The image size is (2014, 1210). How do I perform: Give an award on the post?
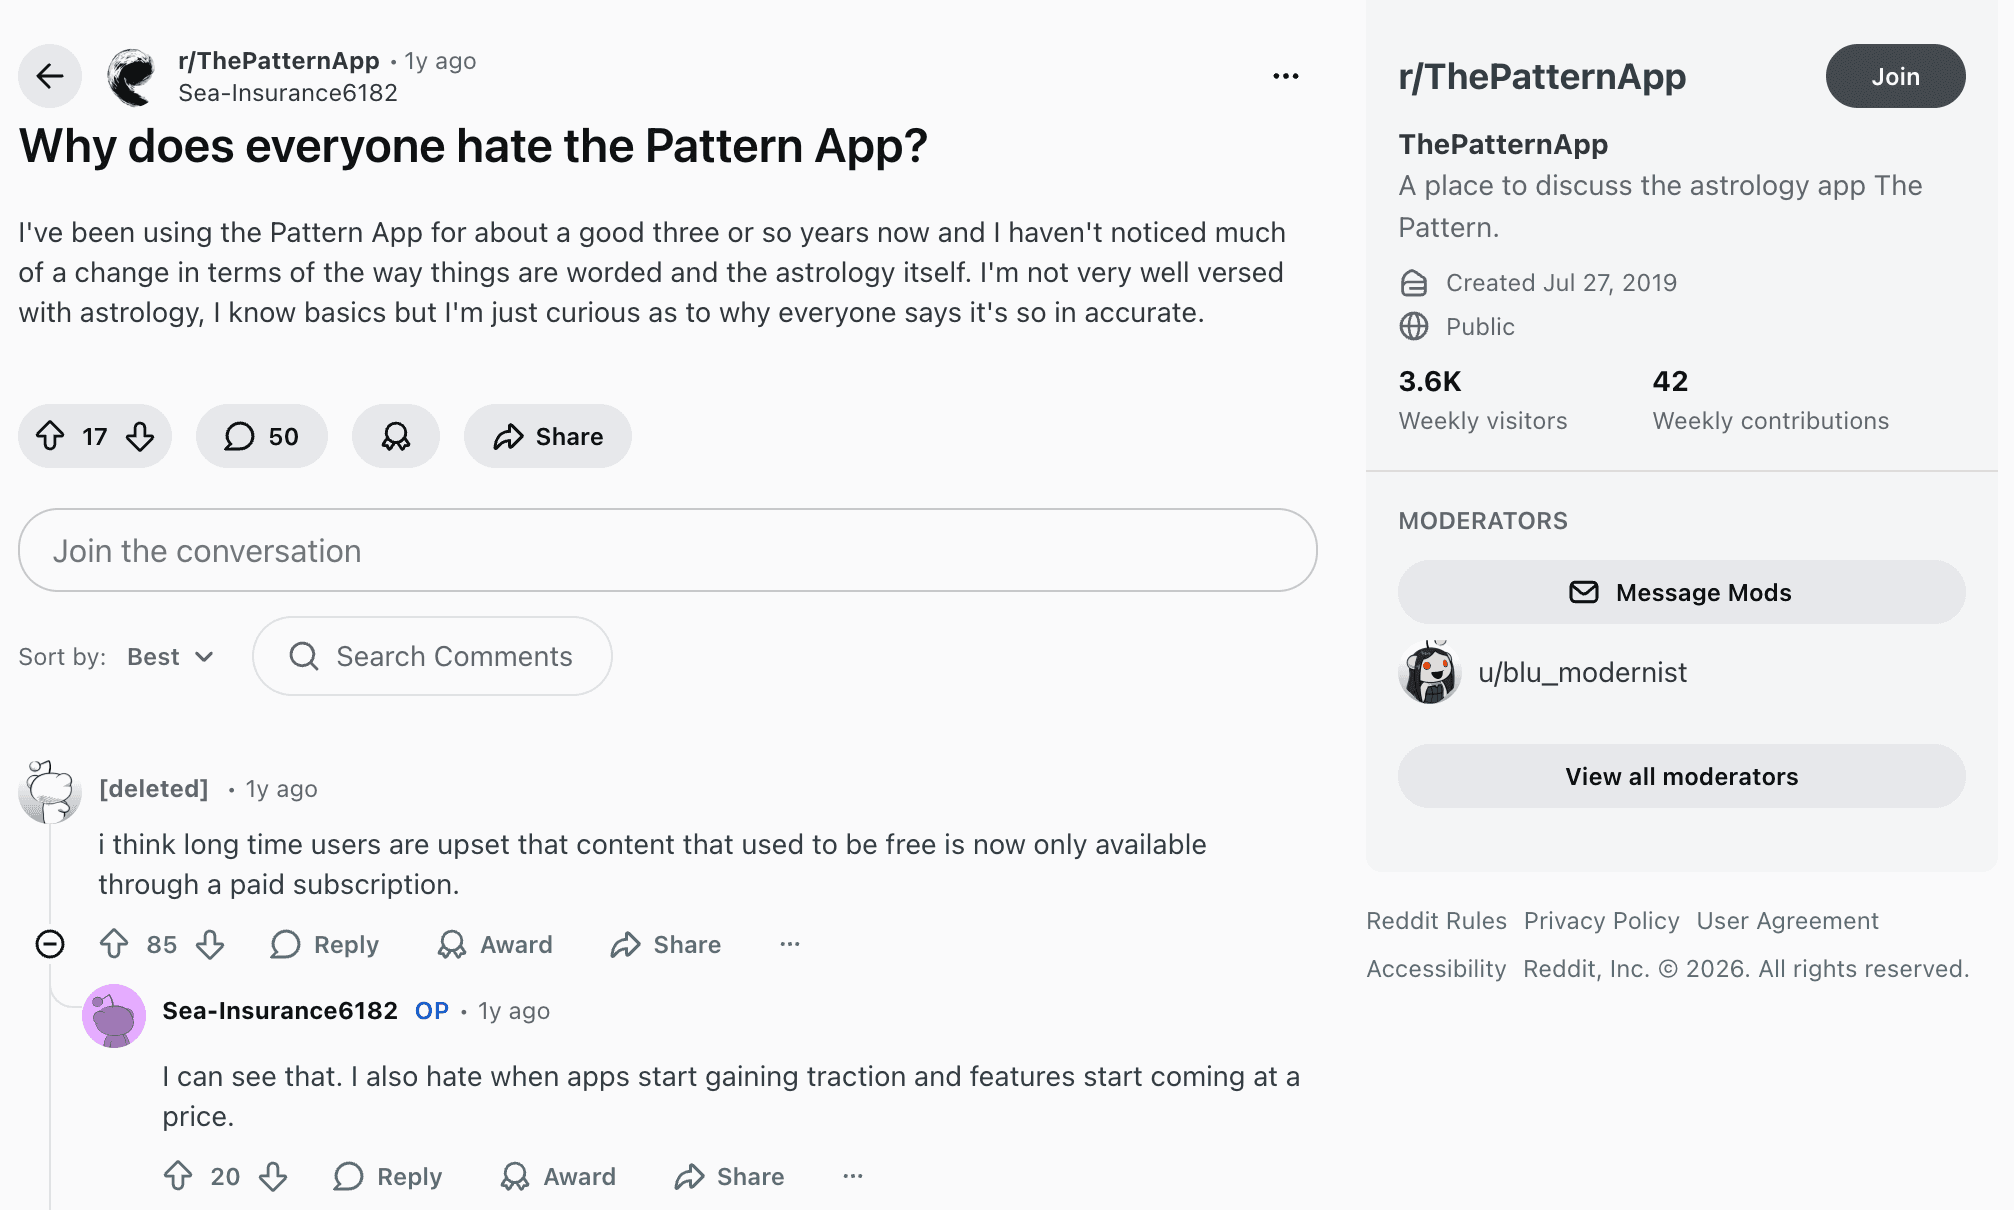tap(395, 436)
